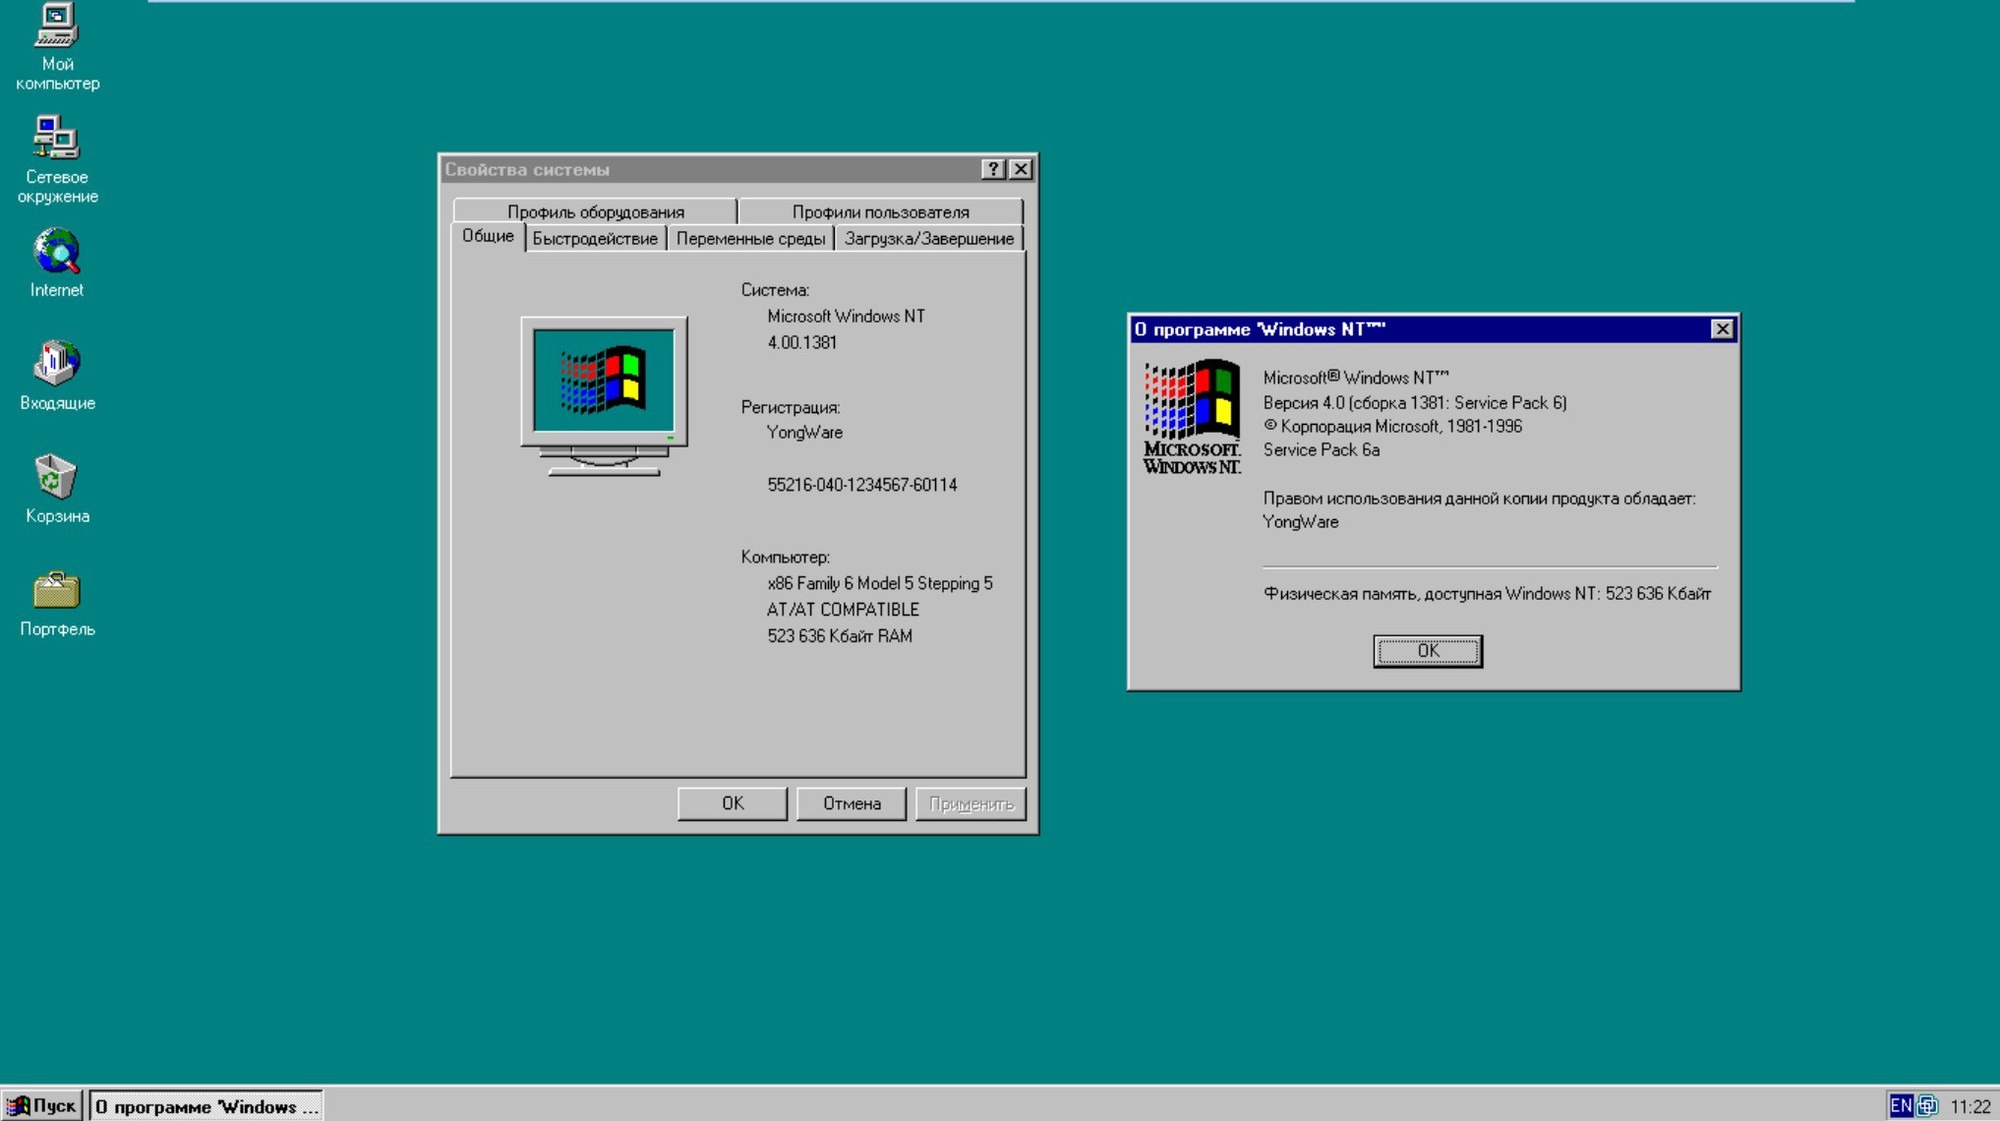Image resolution: width=2000 pixels, height=1121 pixels.
Task: Open the Сетевое окружение desktop icon
Action: [x=56, y=138]
